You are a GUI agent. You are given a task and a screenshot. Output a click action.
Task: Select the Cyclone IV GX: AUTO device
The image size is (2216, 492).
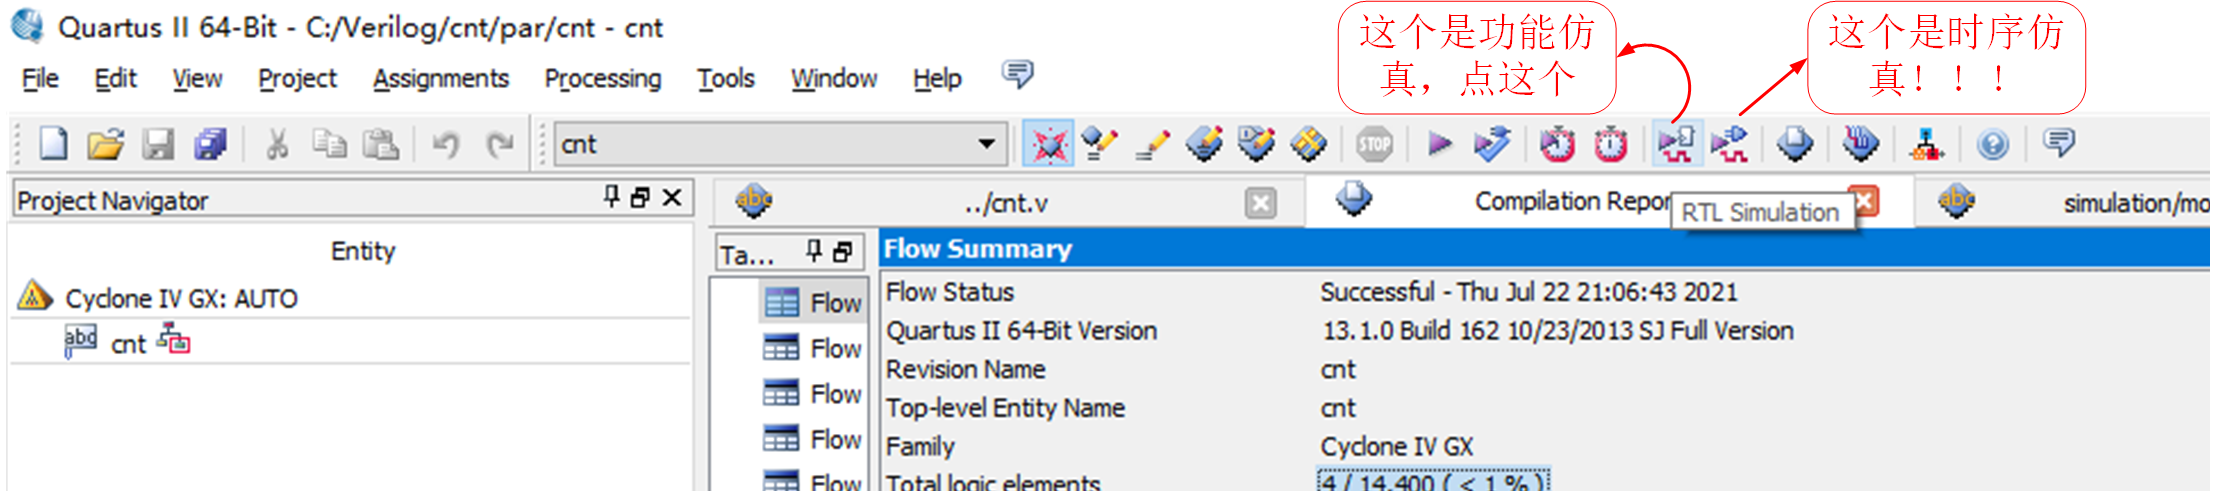coord(181,298)
